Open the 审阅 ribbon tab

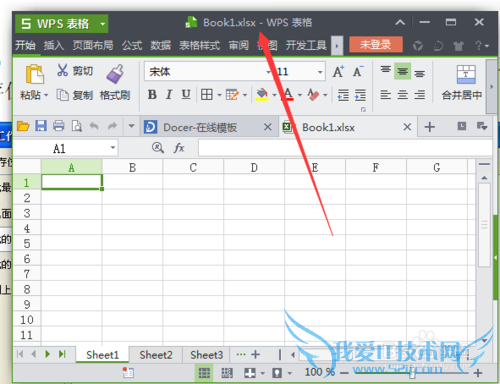(x=239, y=45)
